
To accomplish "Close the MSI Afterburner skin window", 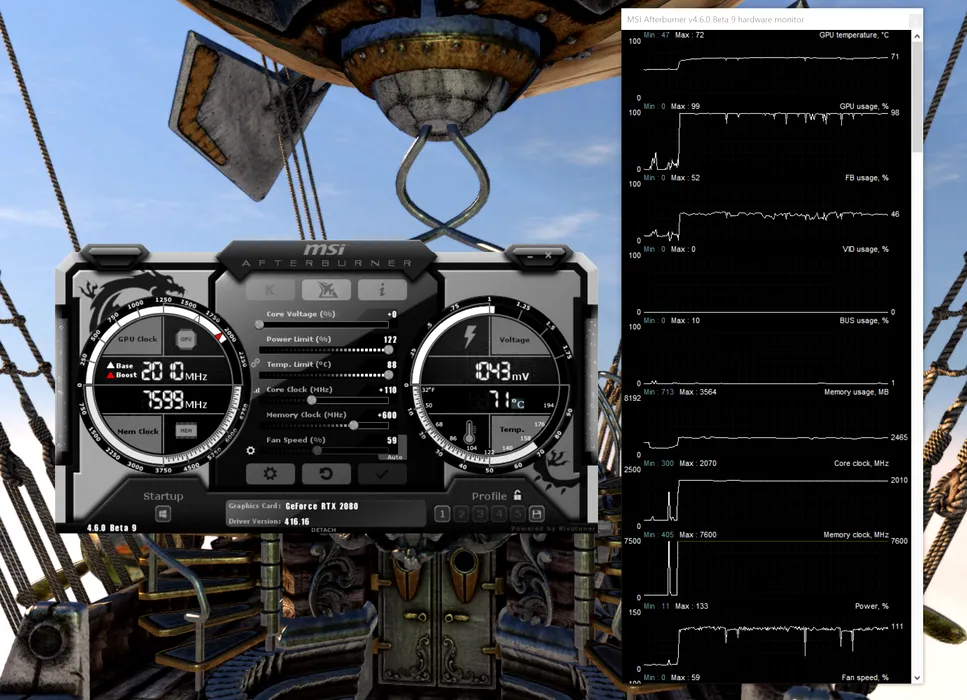I will pyautogui.click(x=548, y=255).
